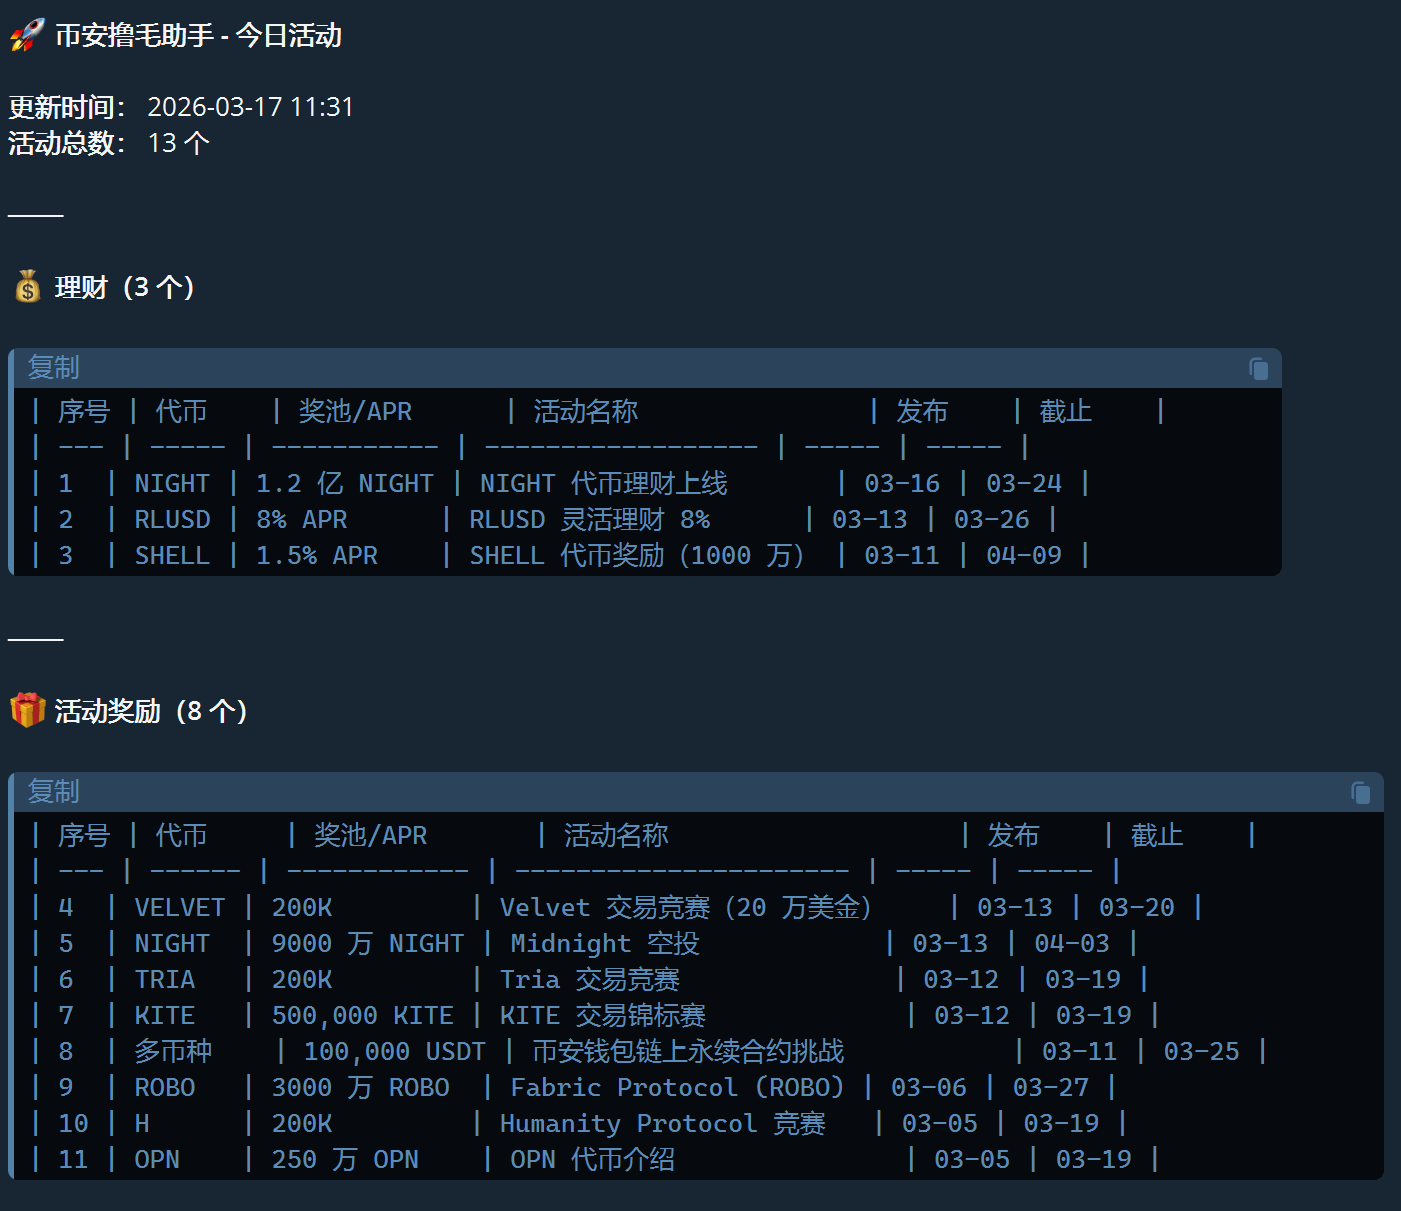This screenshot has height=1211, width=1401.
Task: Click the Tria 交易竞赛 activity name
Action: [590, 980]
